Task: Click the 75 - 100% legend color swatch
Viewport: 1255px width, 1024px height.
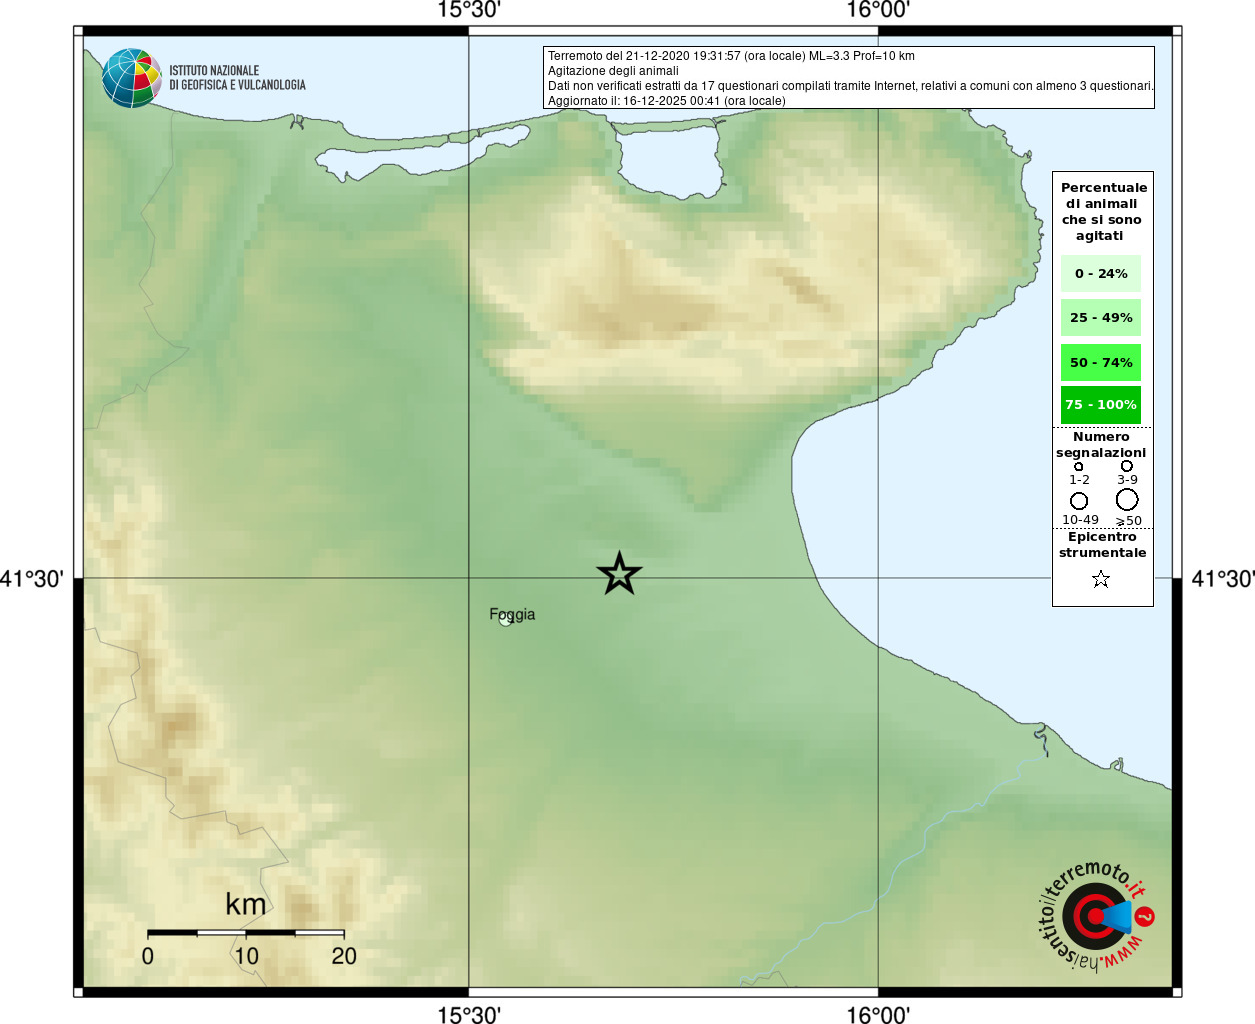Action: point(1100,405)
